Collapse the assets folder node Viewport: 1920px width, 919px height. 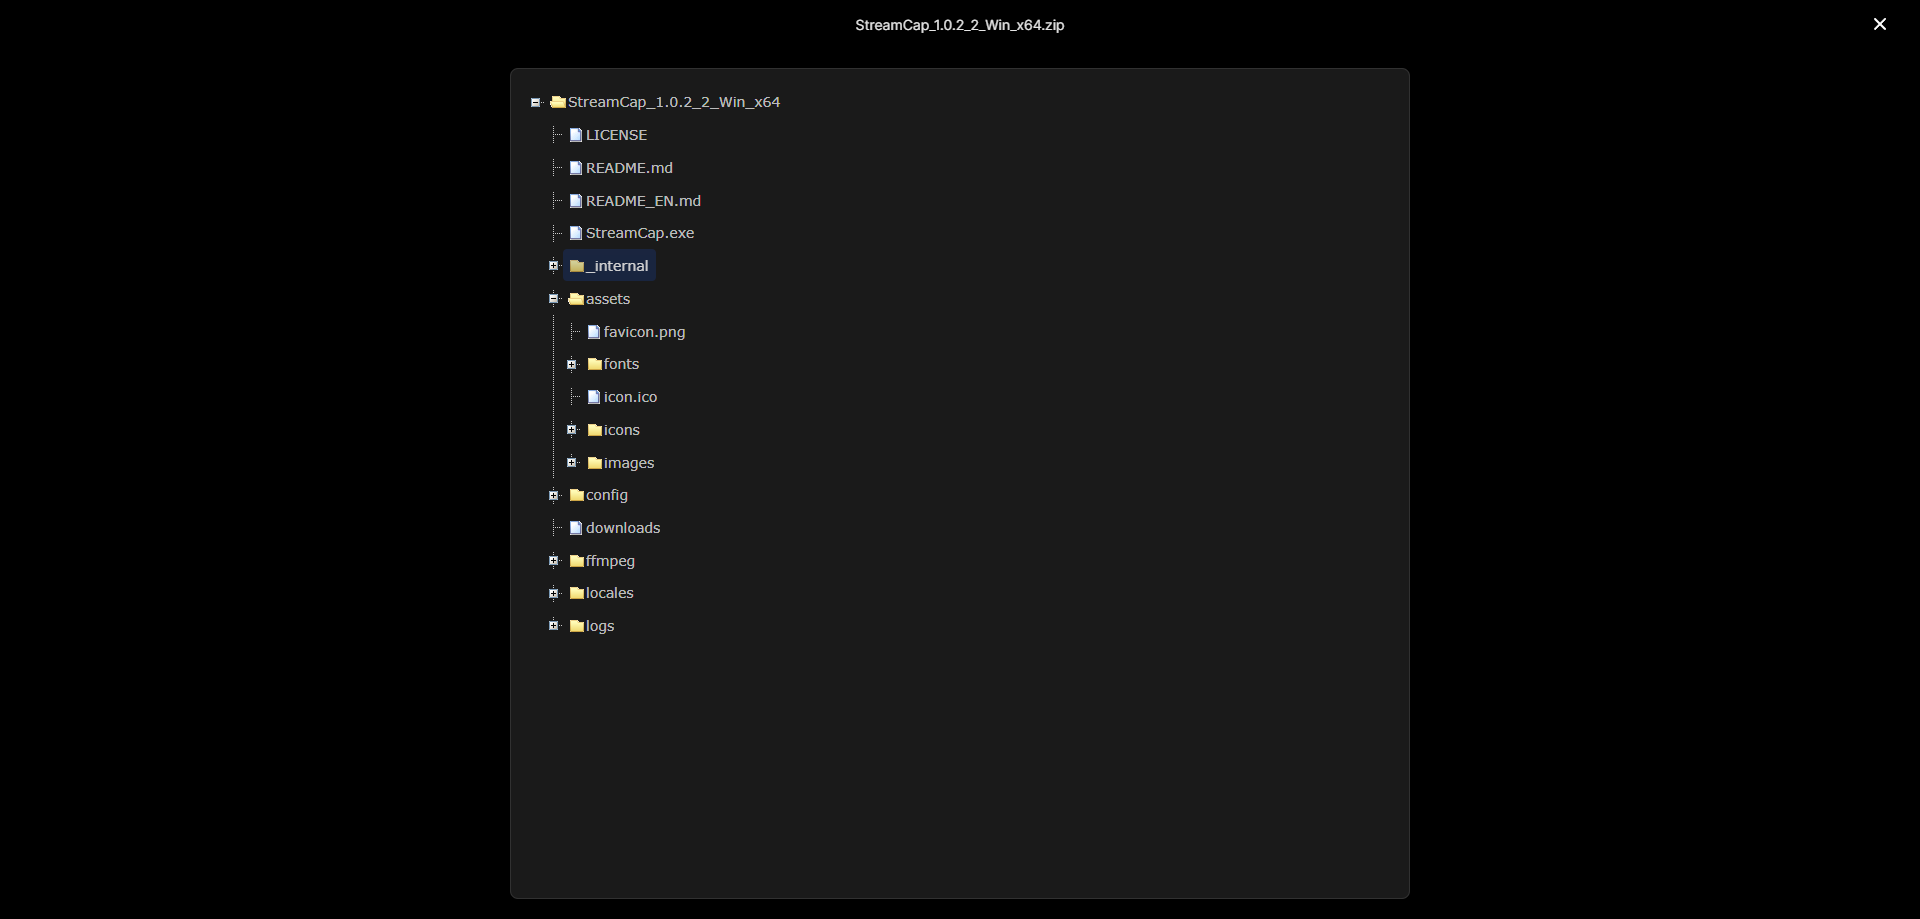click(x=553, y=299)
